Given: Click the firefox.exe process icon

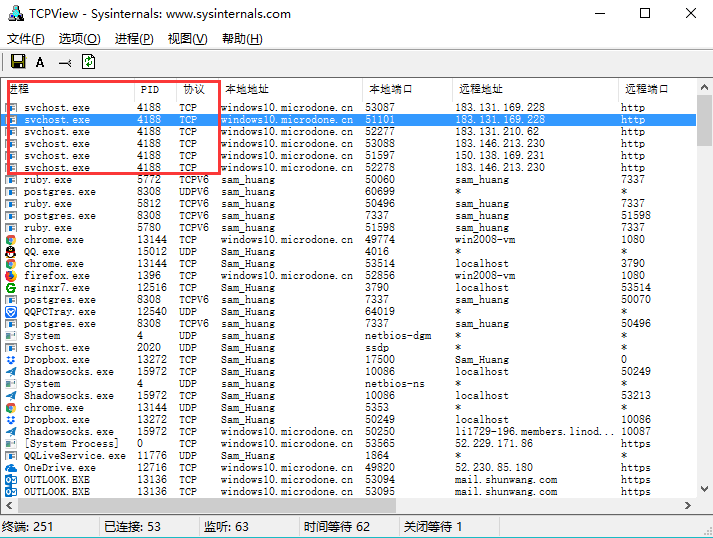Looking at the screenshot, I should (10, 276).
